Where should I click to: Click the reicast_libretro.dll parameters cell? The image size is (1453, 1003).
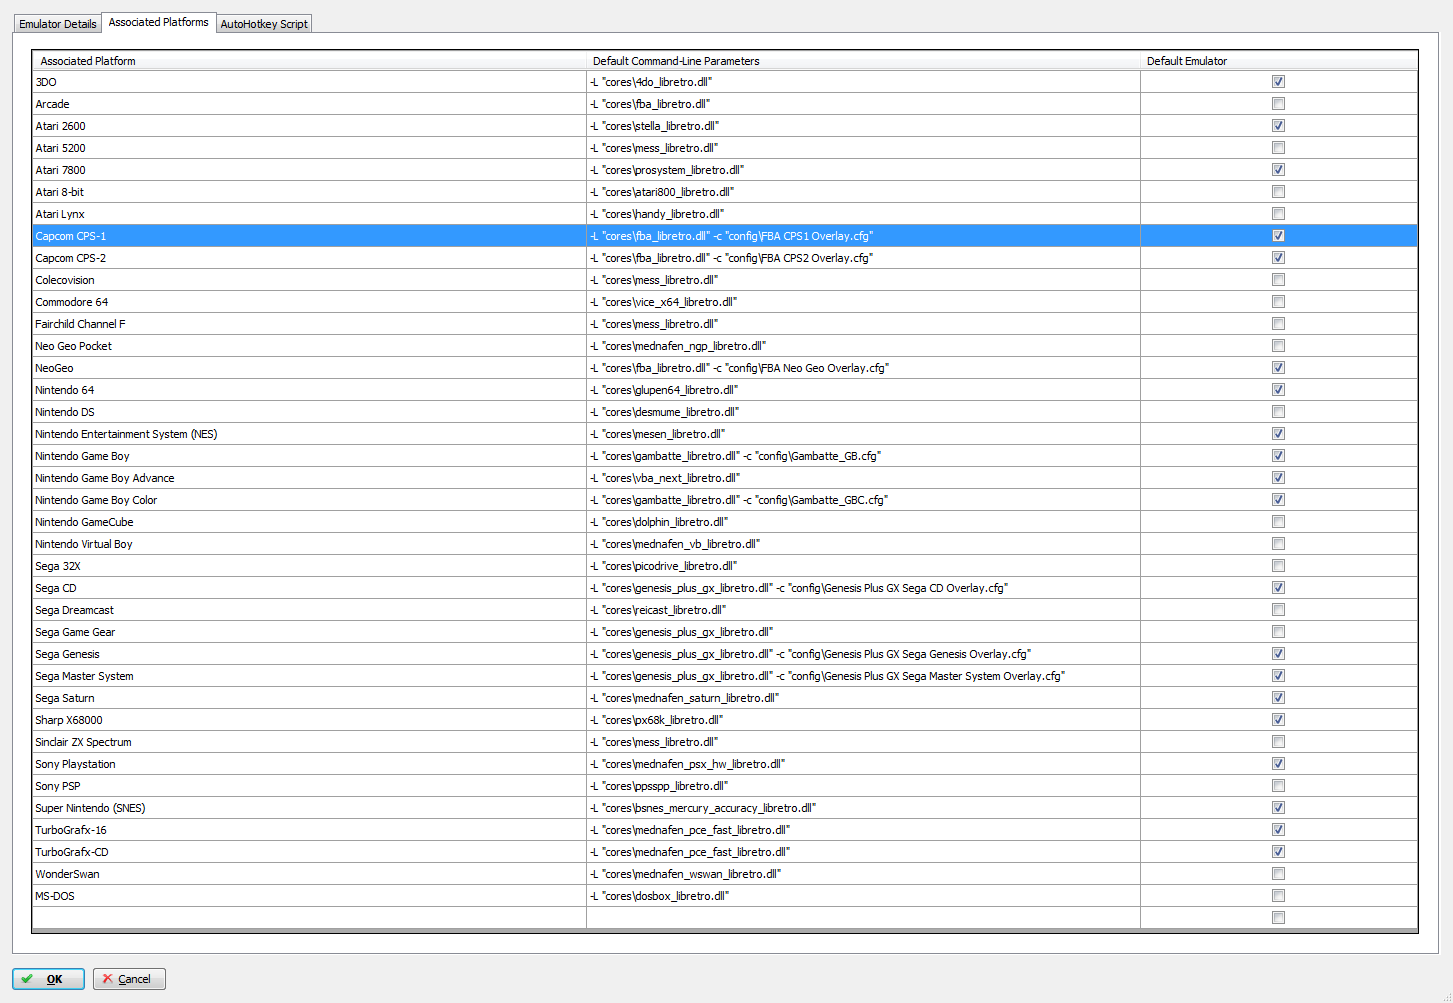(x=863, y=610)
